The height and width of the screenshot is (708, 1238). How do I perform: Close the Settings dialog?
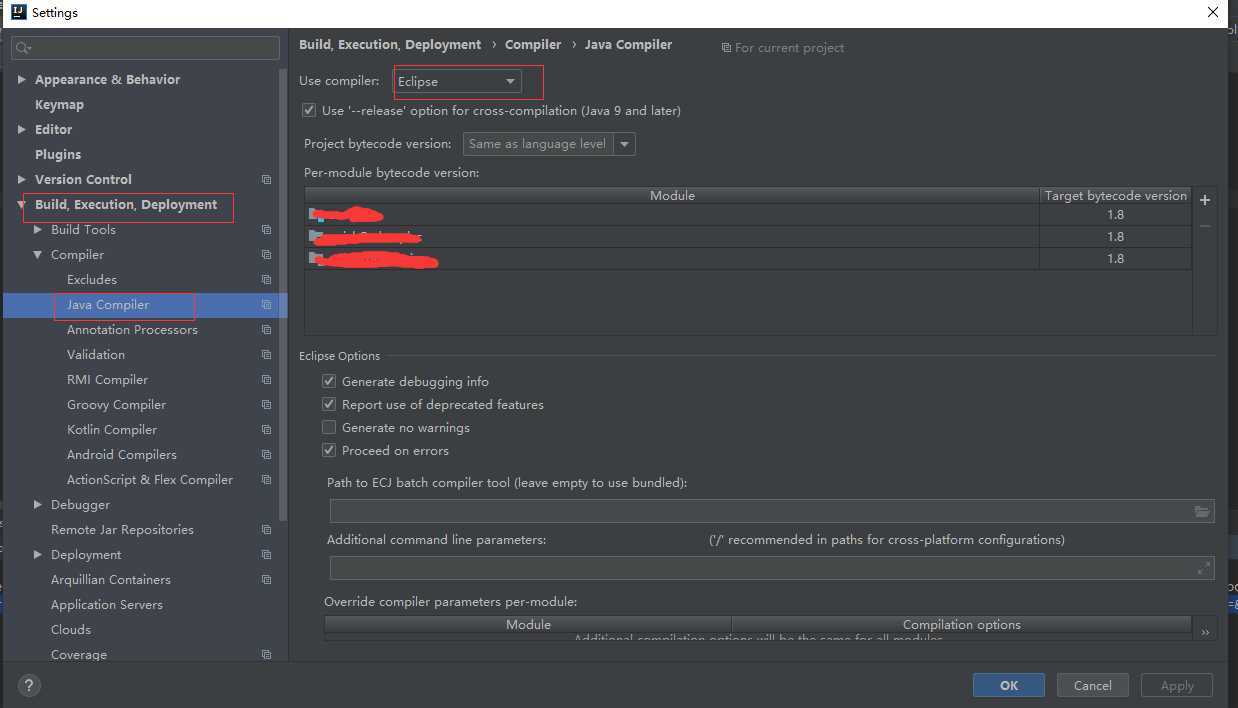tap(1213, 12)
